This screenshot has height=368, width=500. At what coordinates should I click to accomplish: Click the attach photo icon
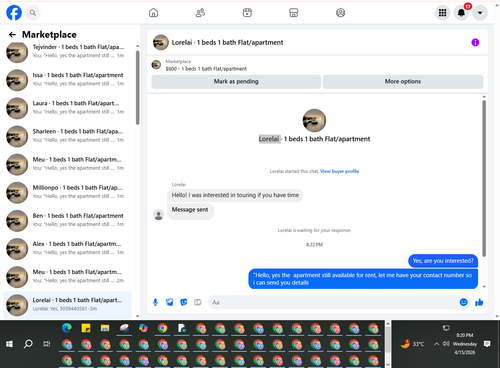(x=170, y=302)
